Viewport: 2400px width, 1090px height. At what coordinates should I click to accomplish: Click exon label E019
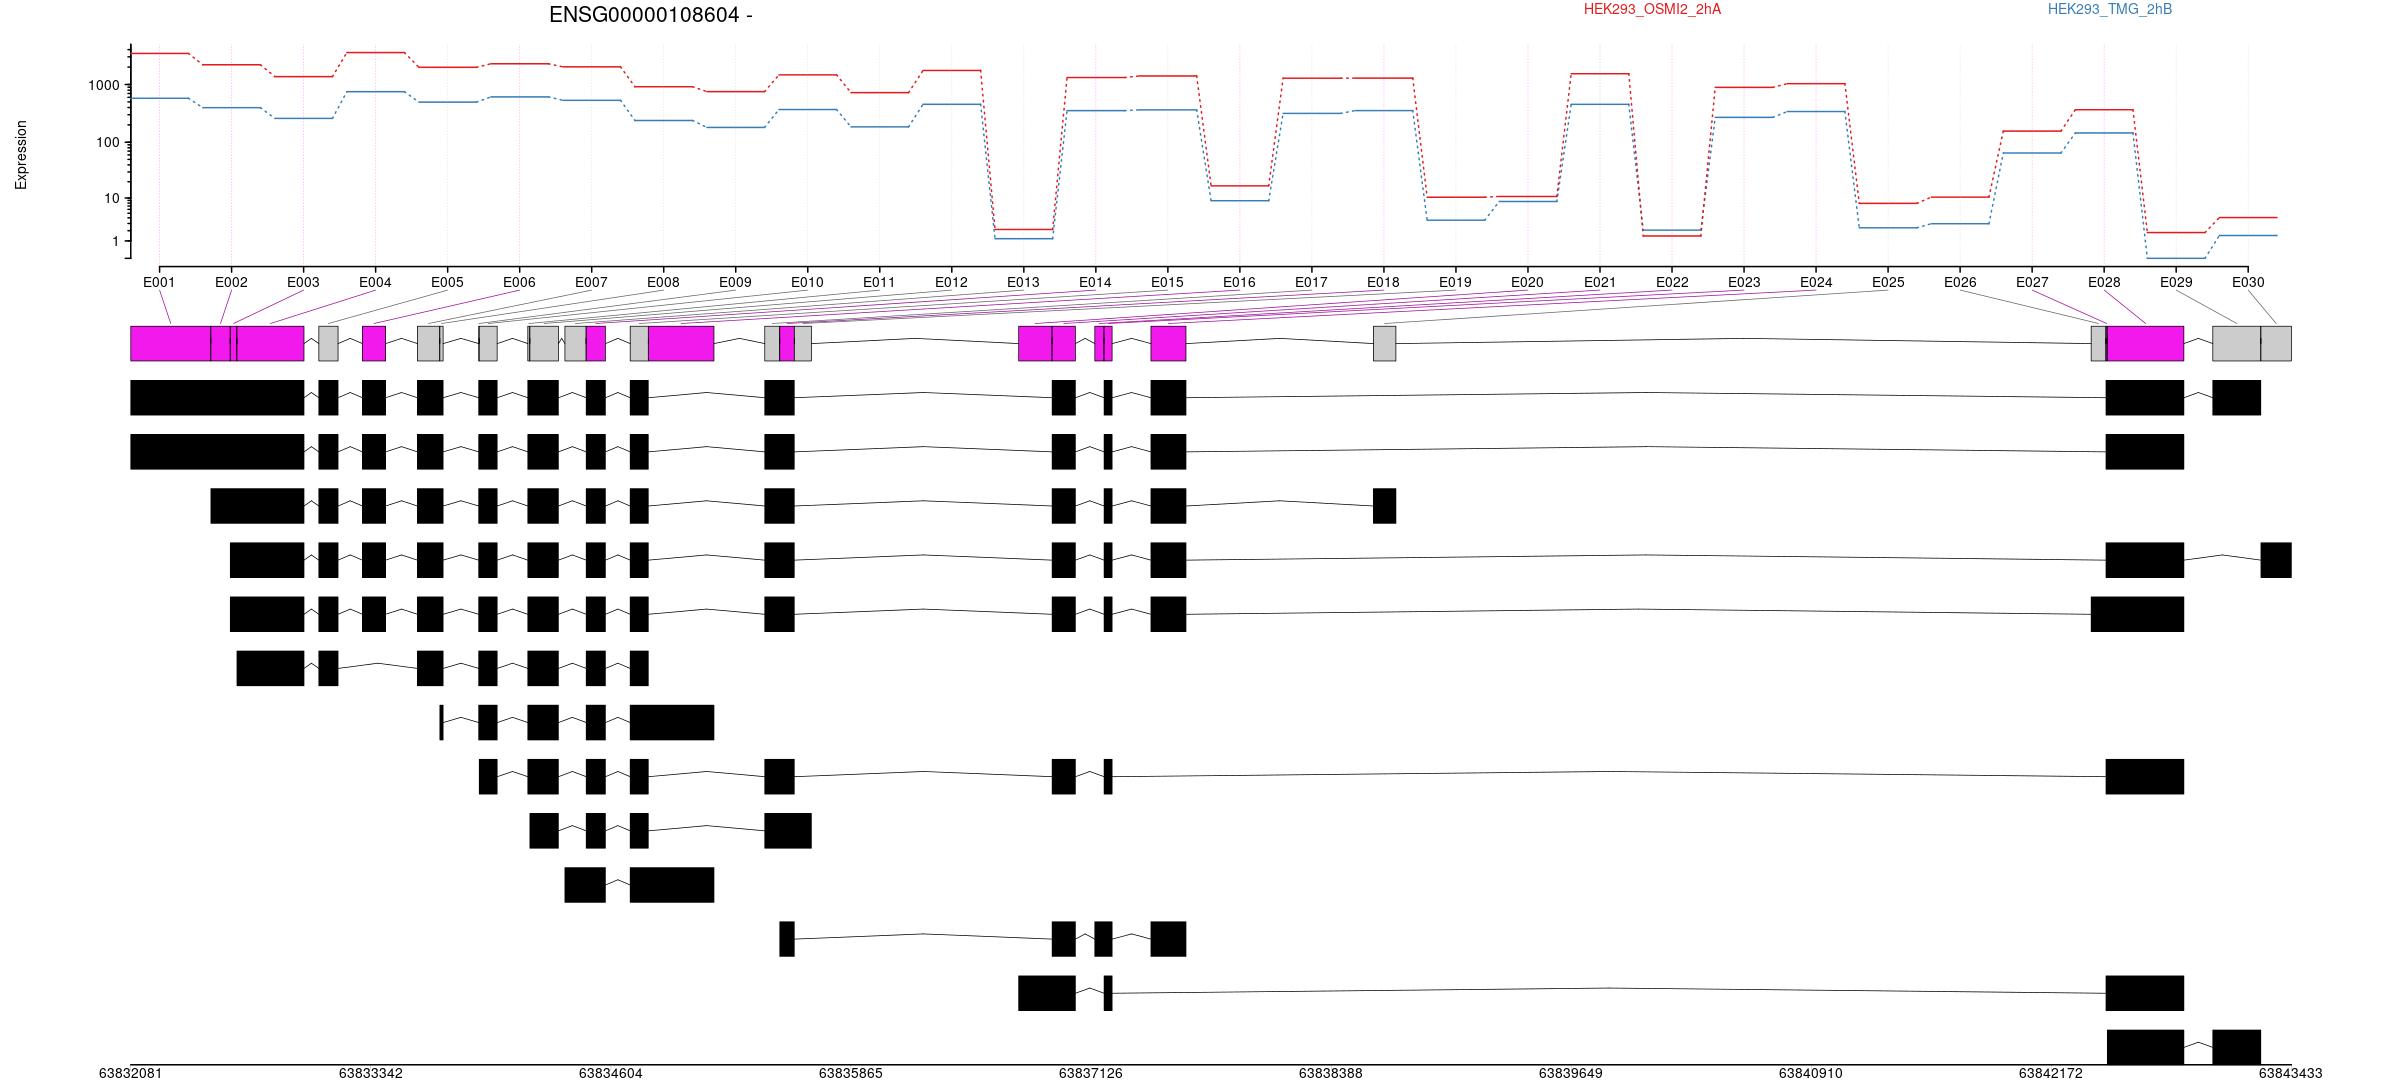1455,282
